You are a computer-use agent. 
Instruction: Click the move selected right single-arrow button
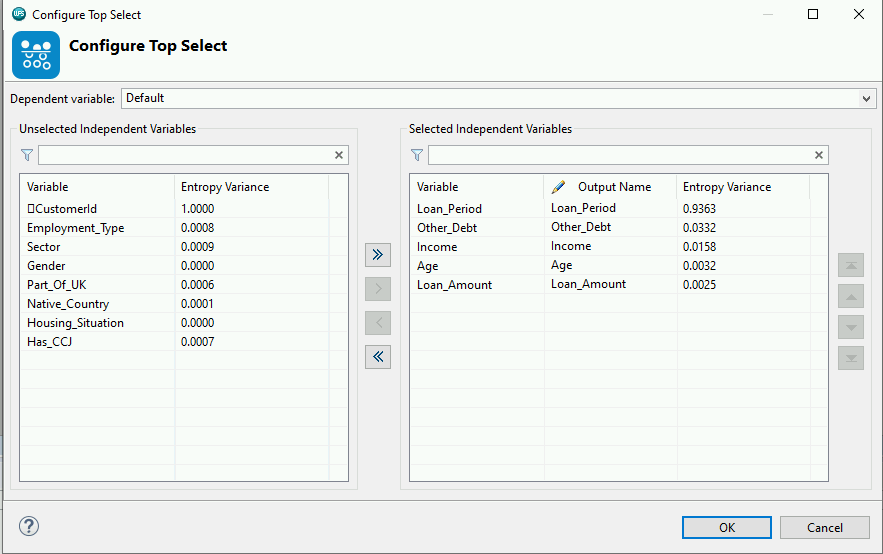click(x=378, y=289)
